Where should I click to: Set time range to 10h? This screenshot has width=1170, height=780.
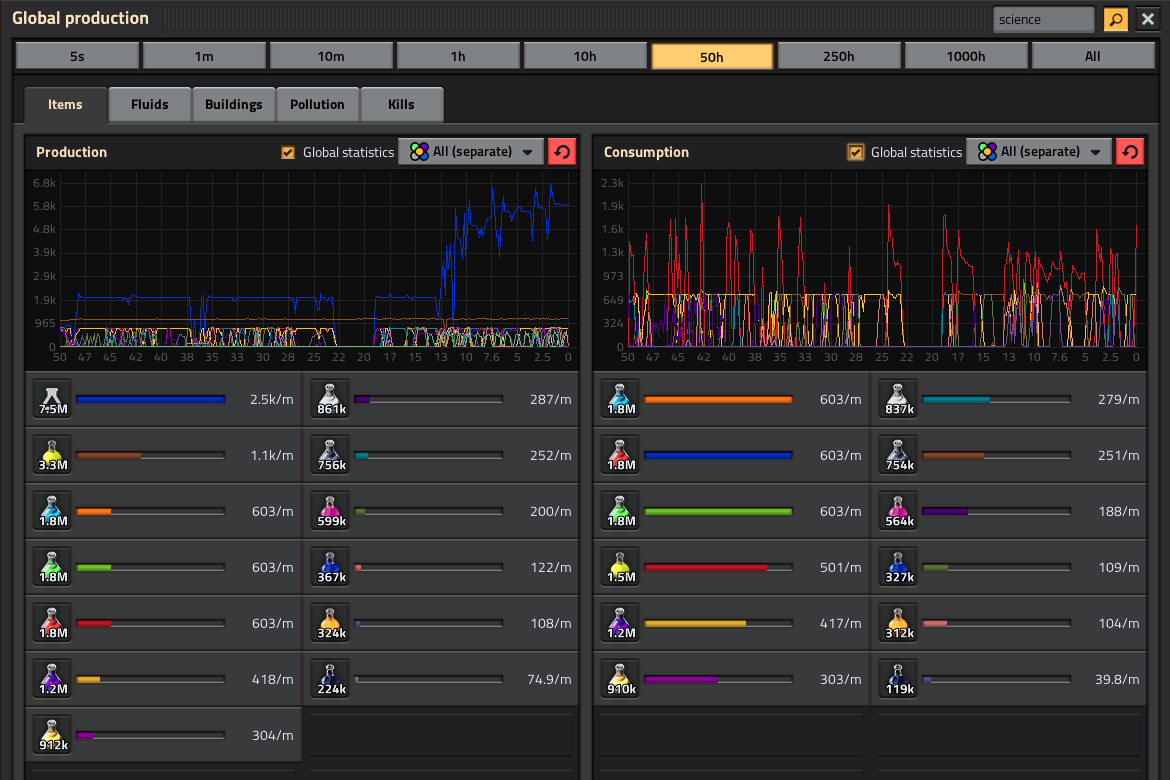coord(585,56)
